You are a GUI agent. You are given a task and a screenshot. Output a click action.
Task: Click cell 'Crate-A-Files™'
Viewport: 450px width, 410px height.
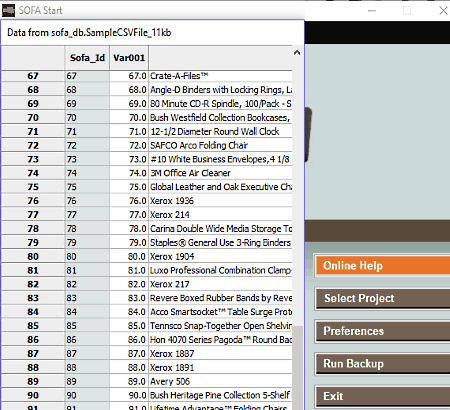220,76
